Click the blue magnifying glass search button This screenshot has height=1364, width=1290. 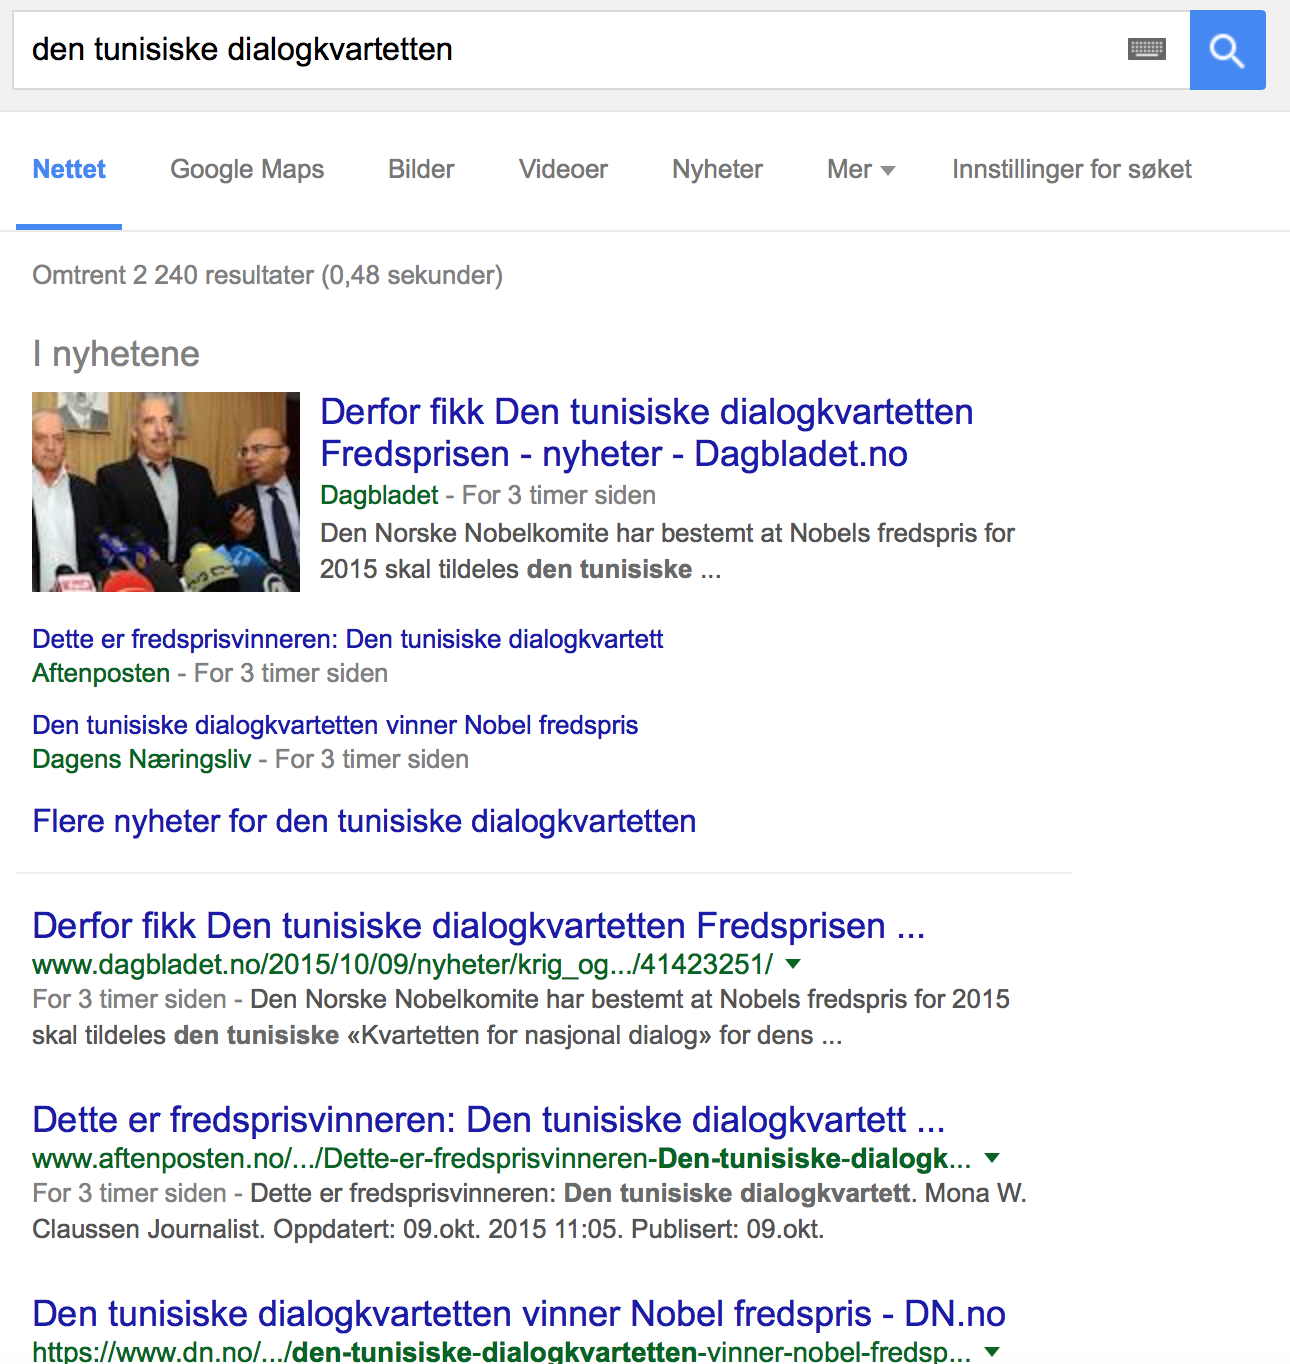coord(1227,50)
